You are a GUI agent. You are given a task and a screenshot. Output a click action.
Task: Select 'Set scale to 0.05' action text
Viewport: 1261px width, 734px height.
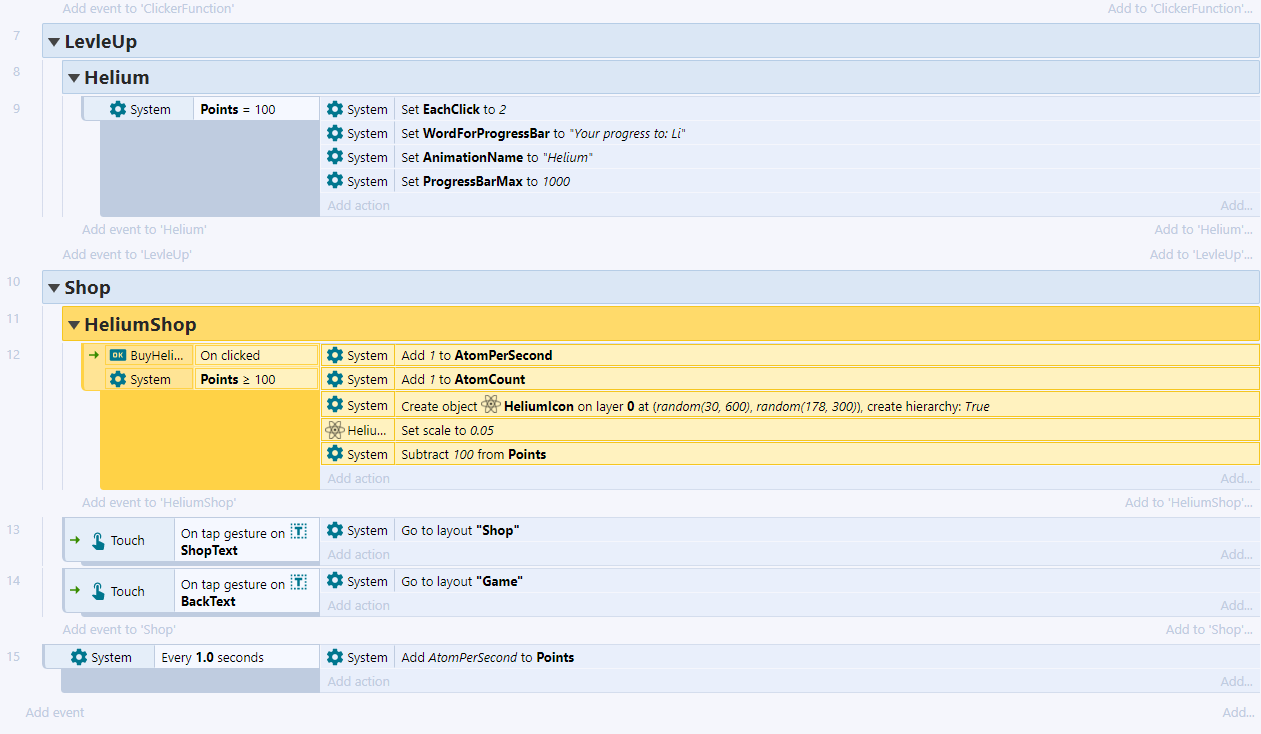[447, 430]
